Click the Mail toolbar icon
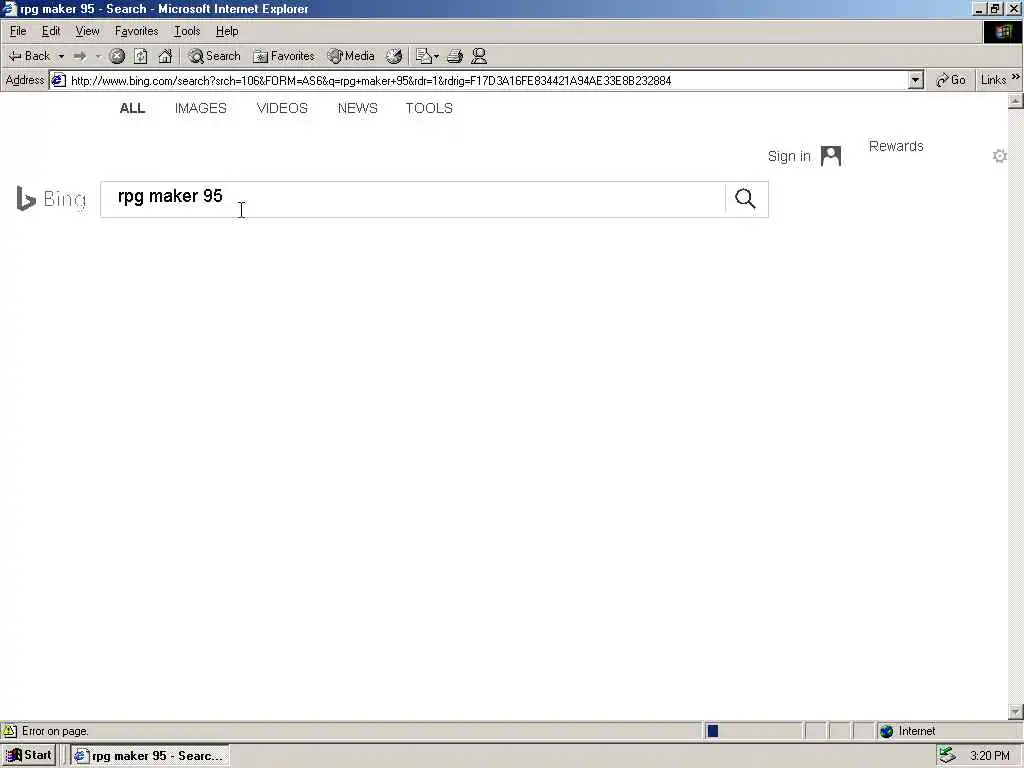This screenshot has height=768, width=1024. pos(424,56)
